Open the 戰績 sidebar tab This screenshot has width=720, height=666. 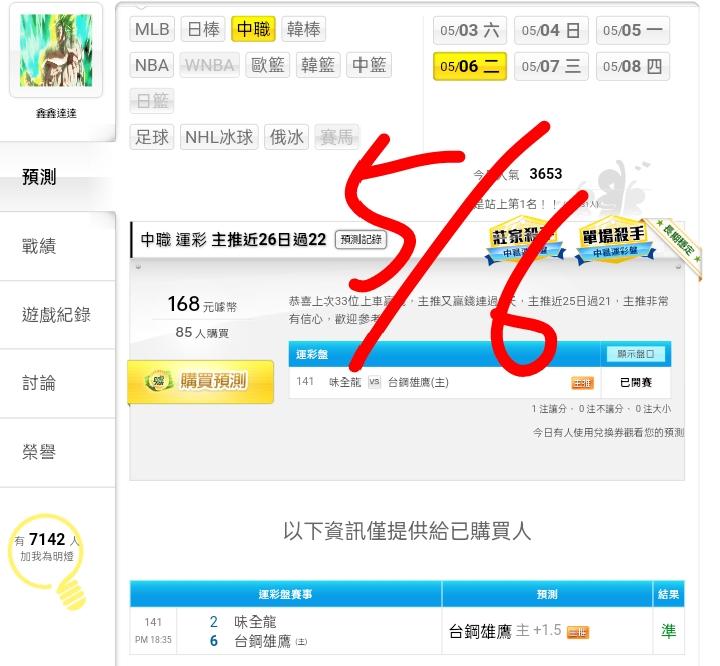point(39,246)
